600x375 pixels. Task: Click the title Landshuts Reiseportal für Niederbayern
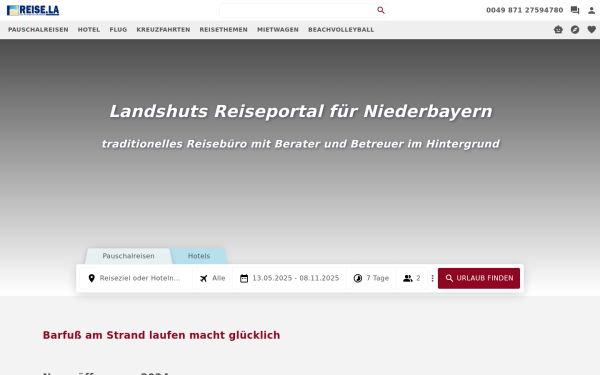[301, 111]
